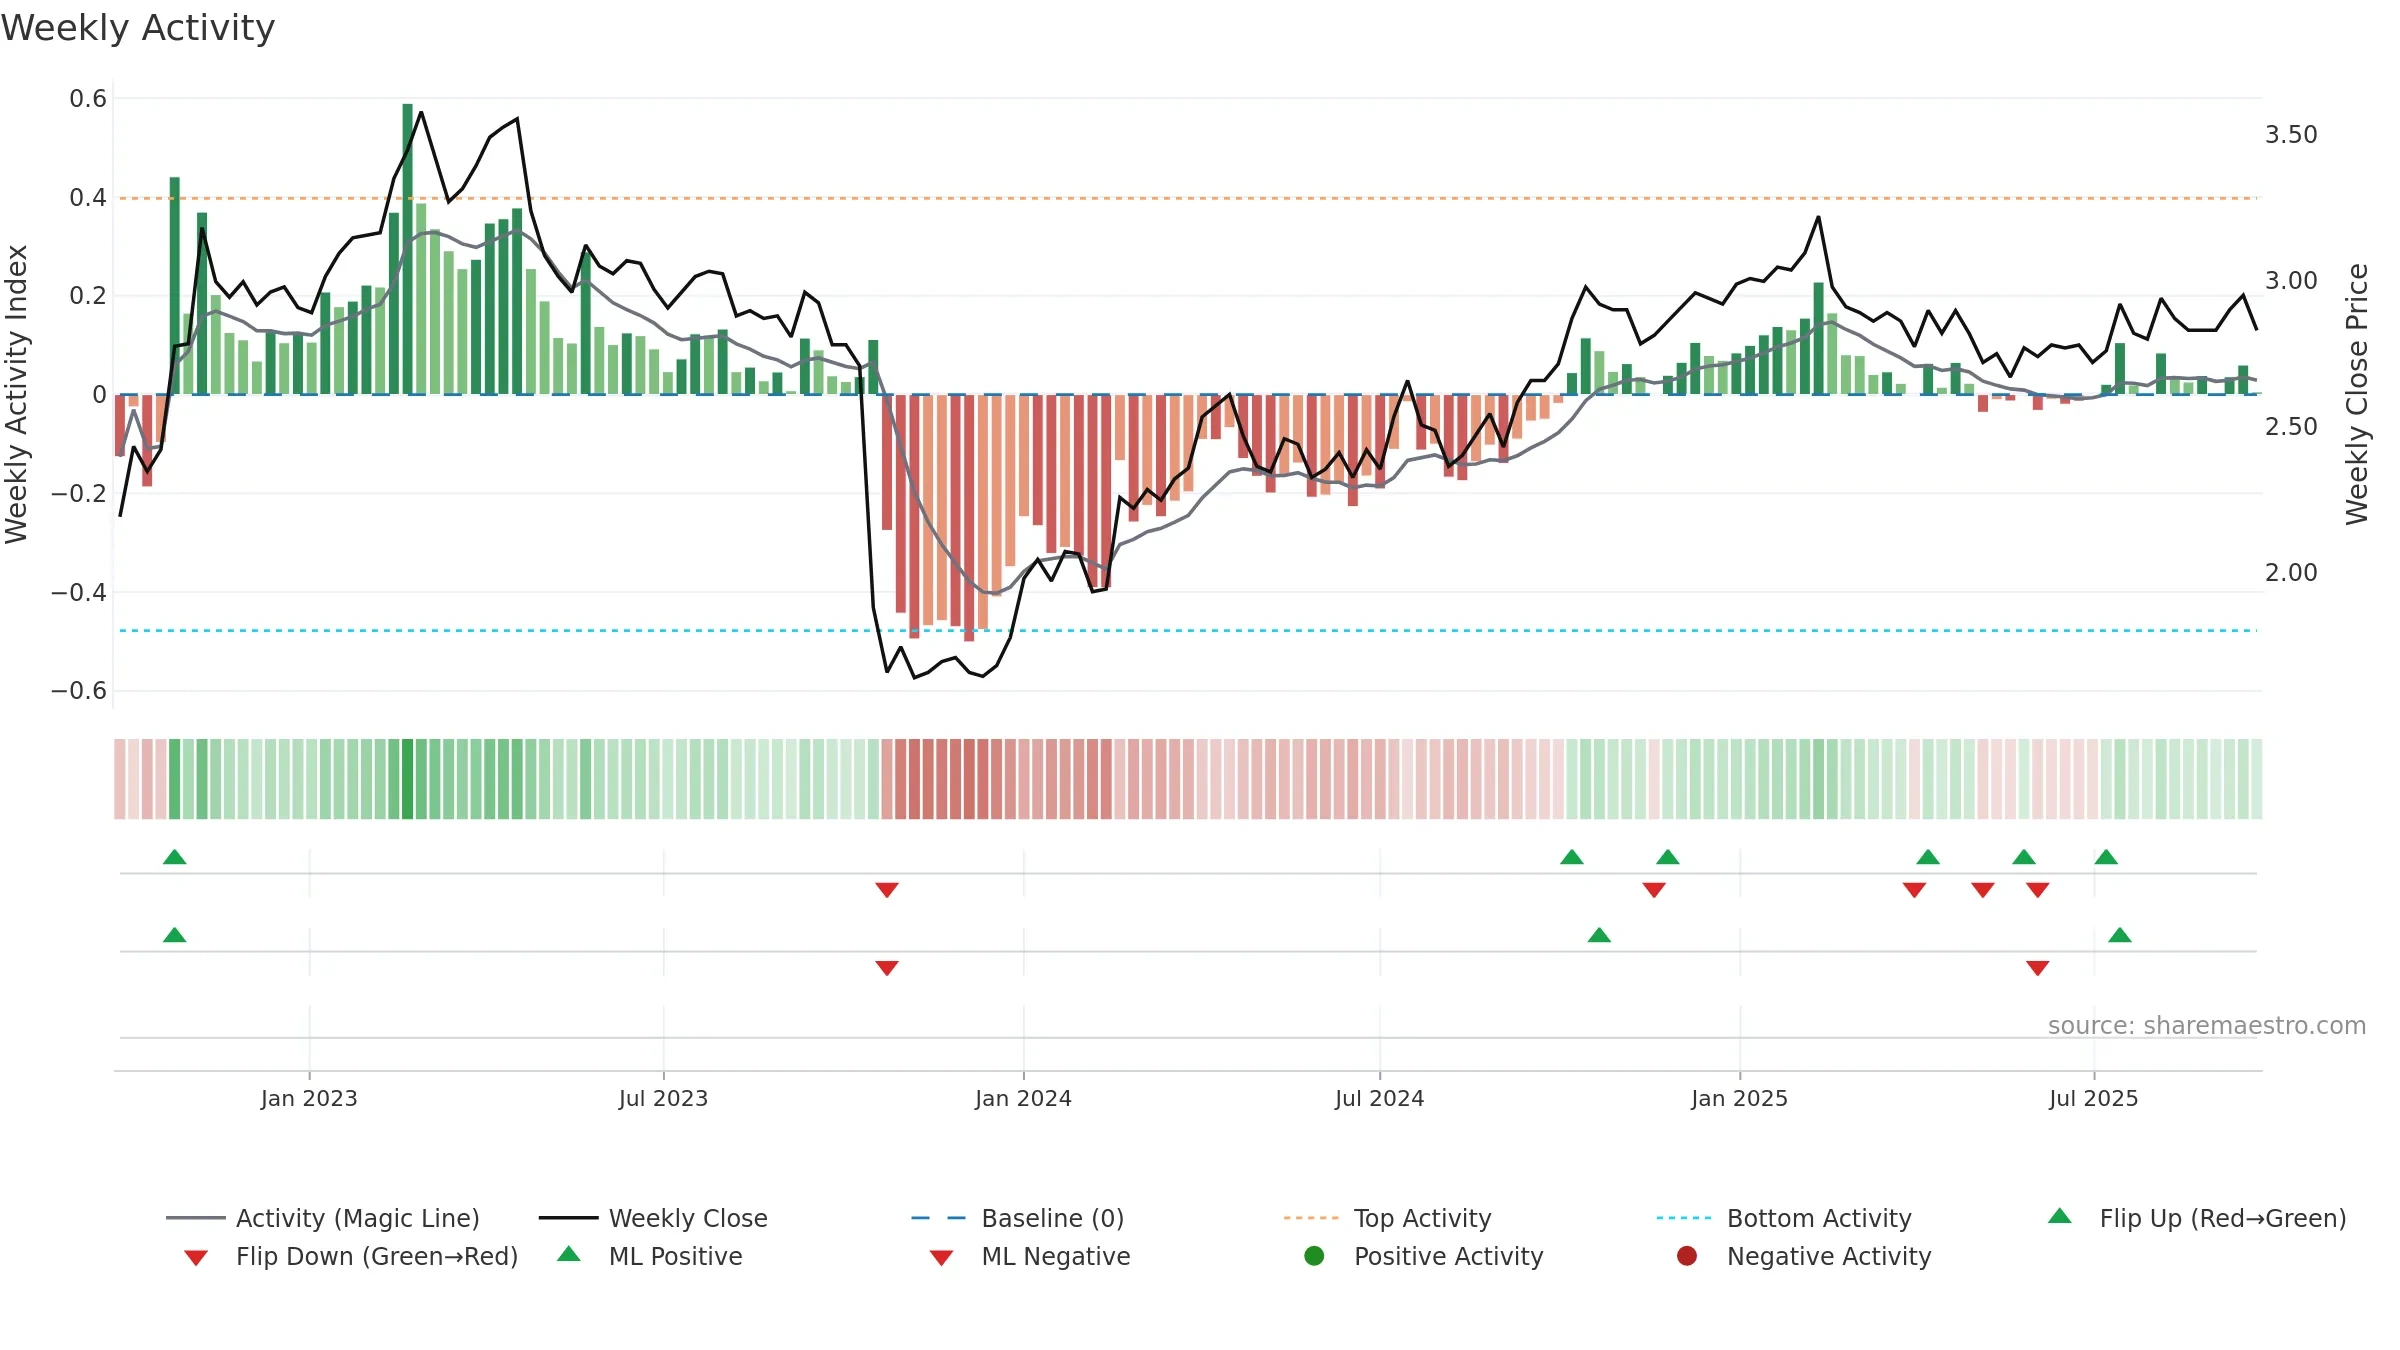
Task: Toggle the Activity (Magic Line) legend entry
Action: (323, 1218)
